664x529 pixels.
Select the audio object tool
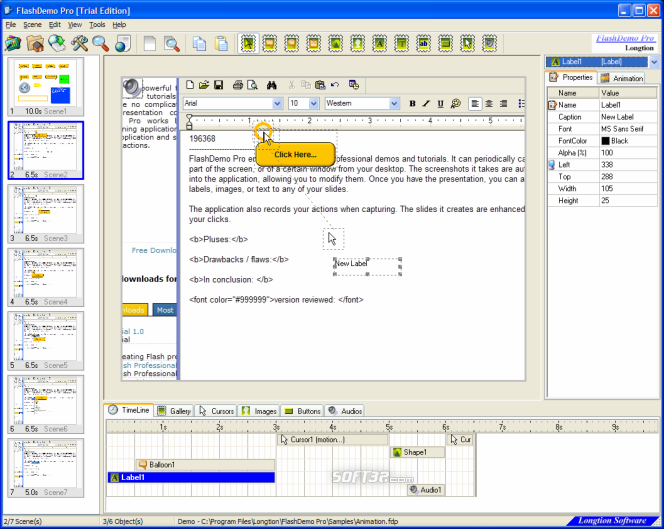490,43
